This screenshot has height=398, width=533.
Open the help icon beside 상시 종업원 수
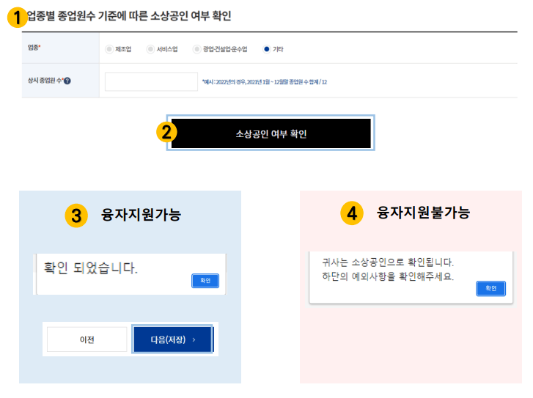67,81
